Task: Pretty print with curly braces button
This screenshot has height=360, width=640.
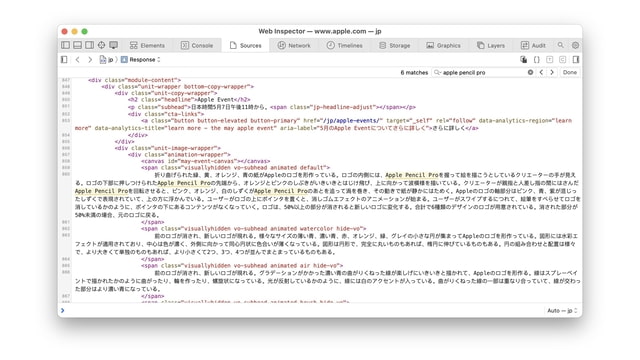Action: pyautogui.click(x=536, y=60)
